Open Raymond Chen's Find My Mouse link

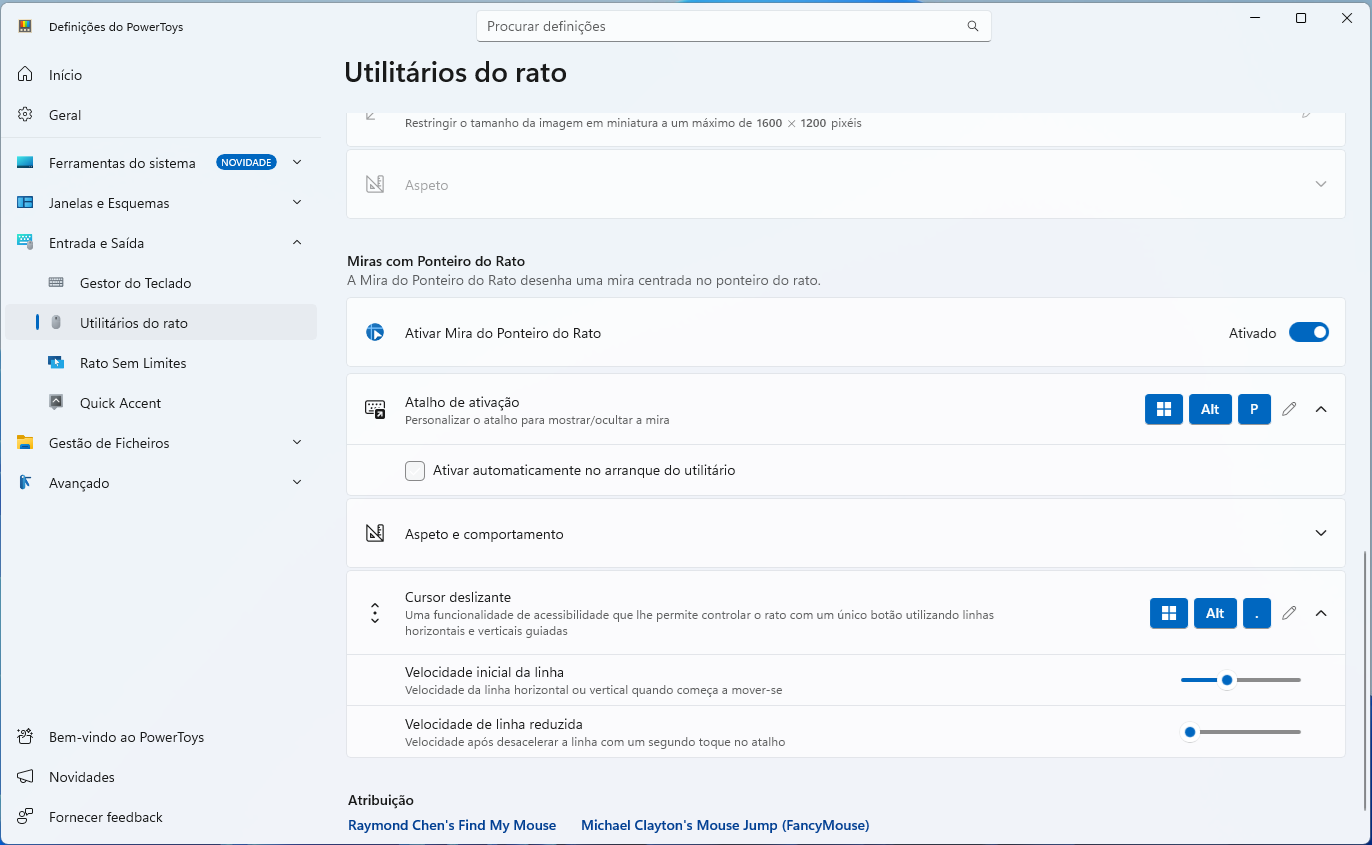(x=451, y=825)
